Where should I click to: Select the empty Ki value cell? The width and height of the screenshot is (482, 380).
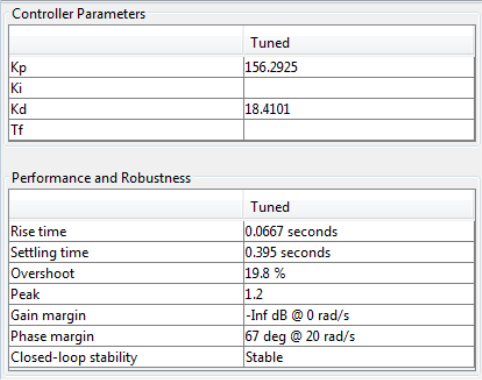[359, 88]
